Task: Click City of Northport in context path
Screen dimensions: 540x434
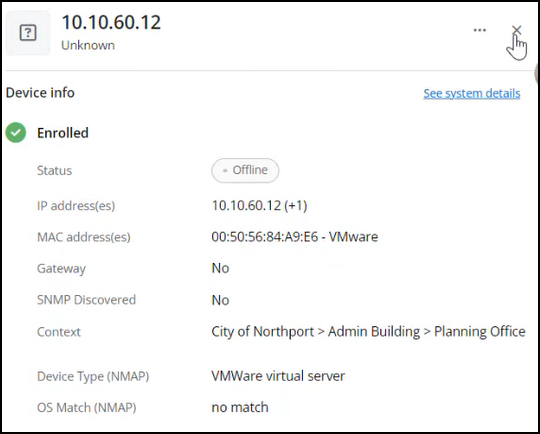Action: pos(262,331)
